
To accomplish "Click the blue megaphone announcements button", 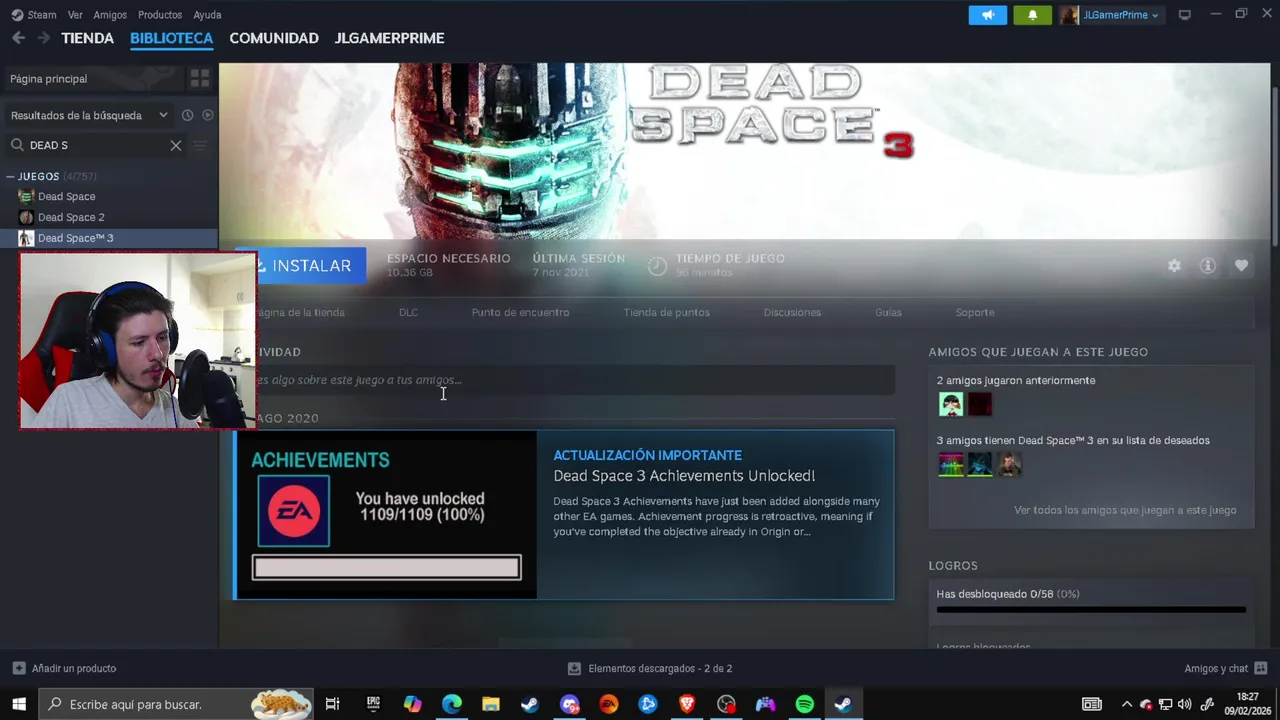I will 988,15.
